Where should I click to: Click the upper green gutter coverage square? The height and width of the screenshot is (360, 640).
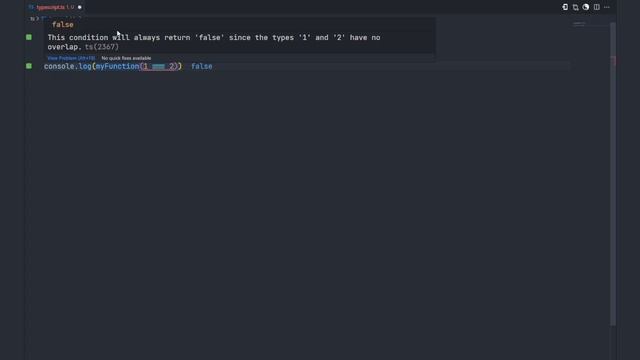pyautogui.click(x=29, y=37)
